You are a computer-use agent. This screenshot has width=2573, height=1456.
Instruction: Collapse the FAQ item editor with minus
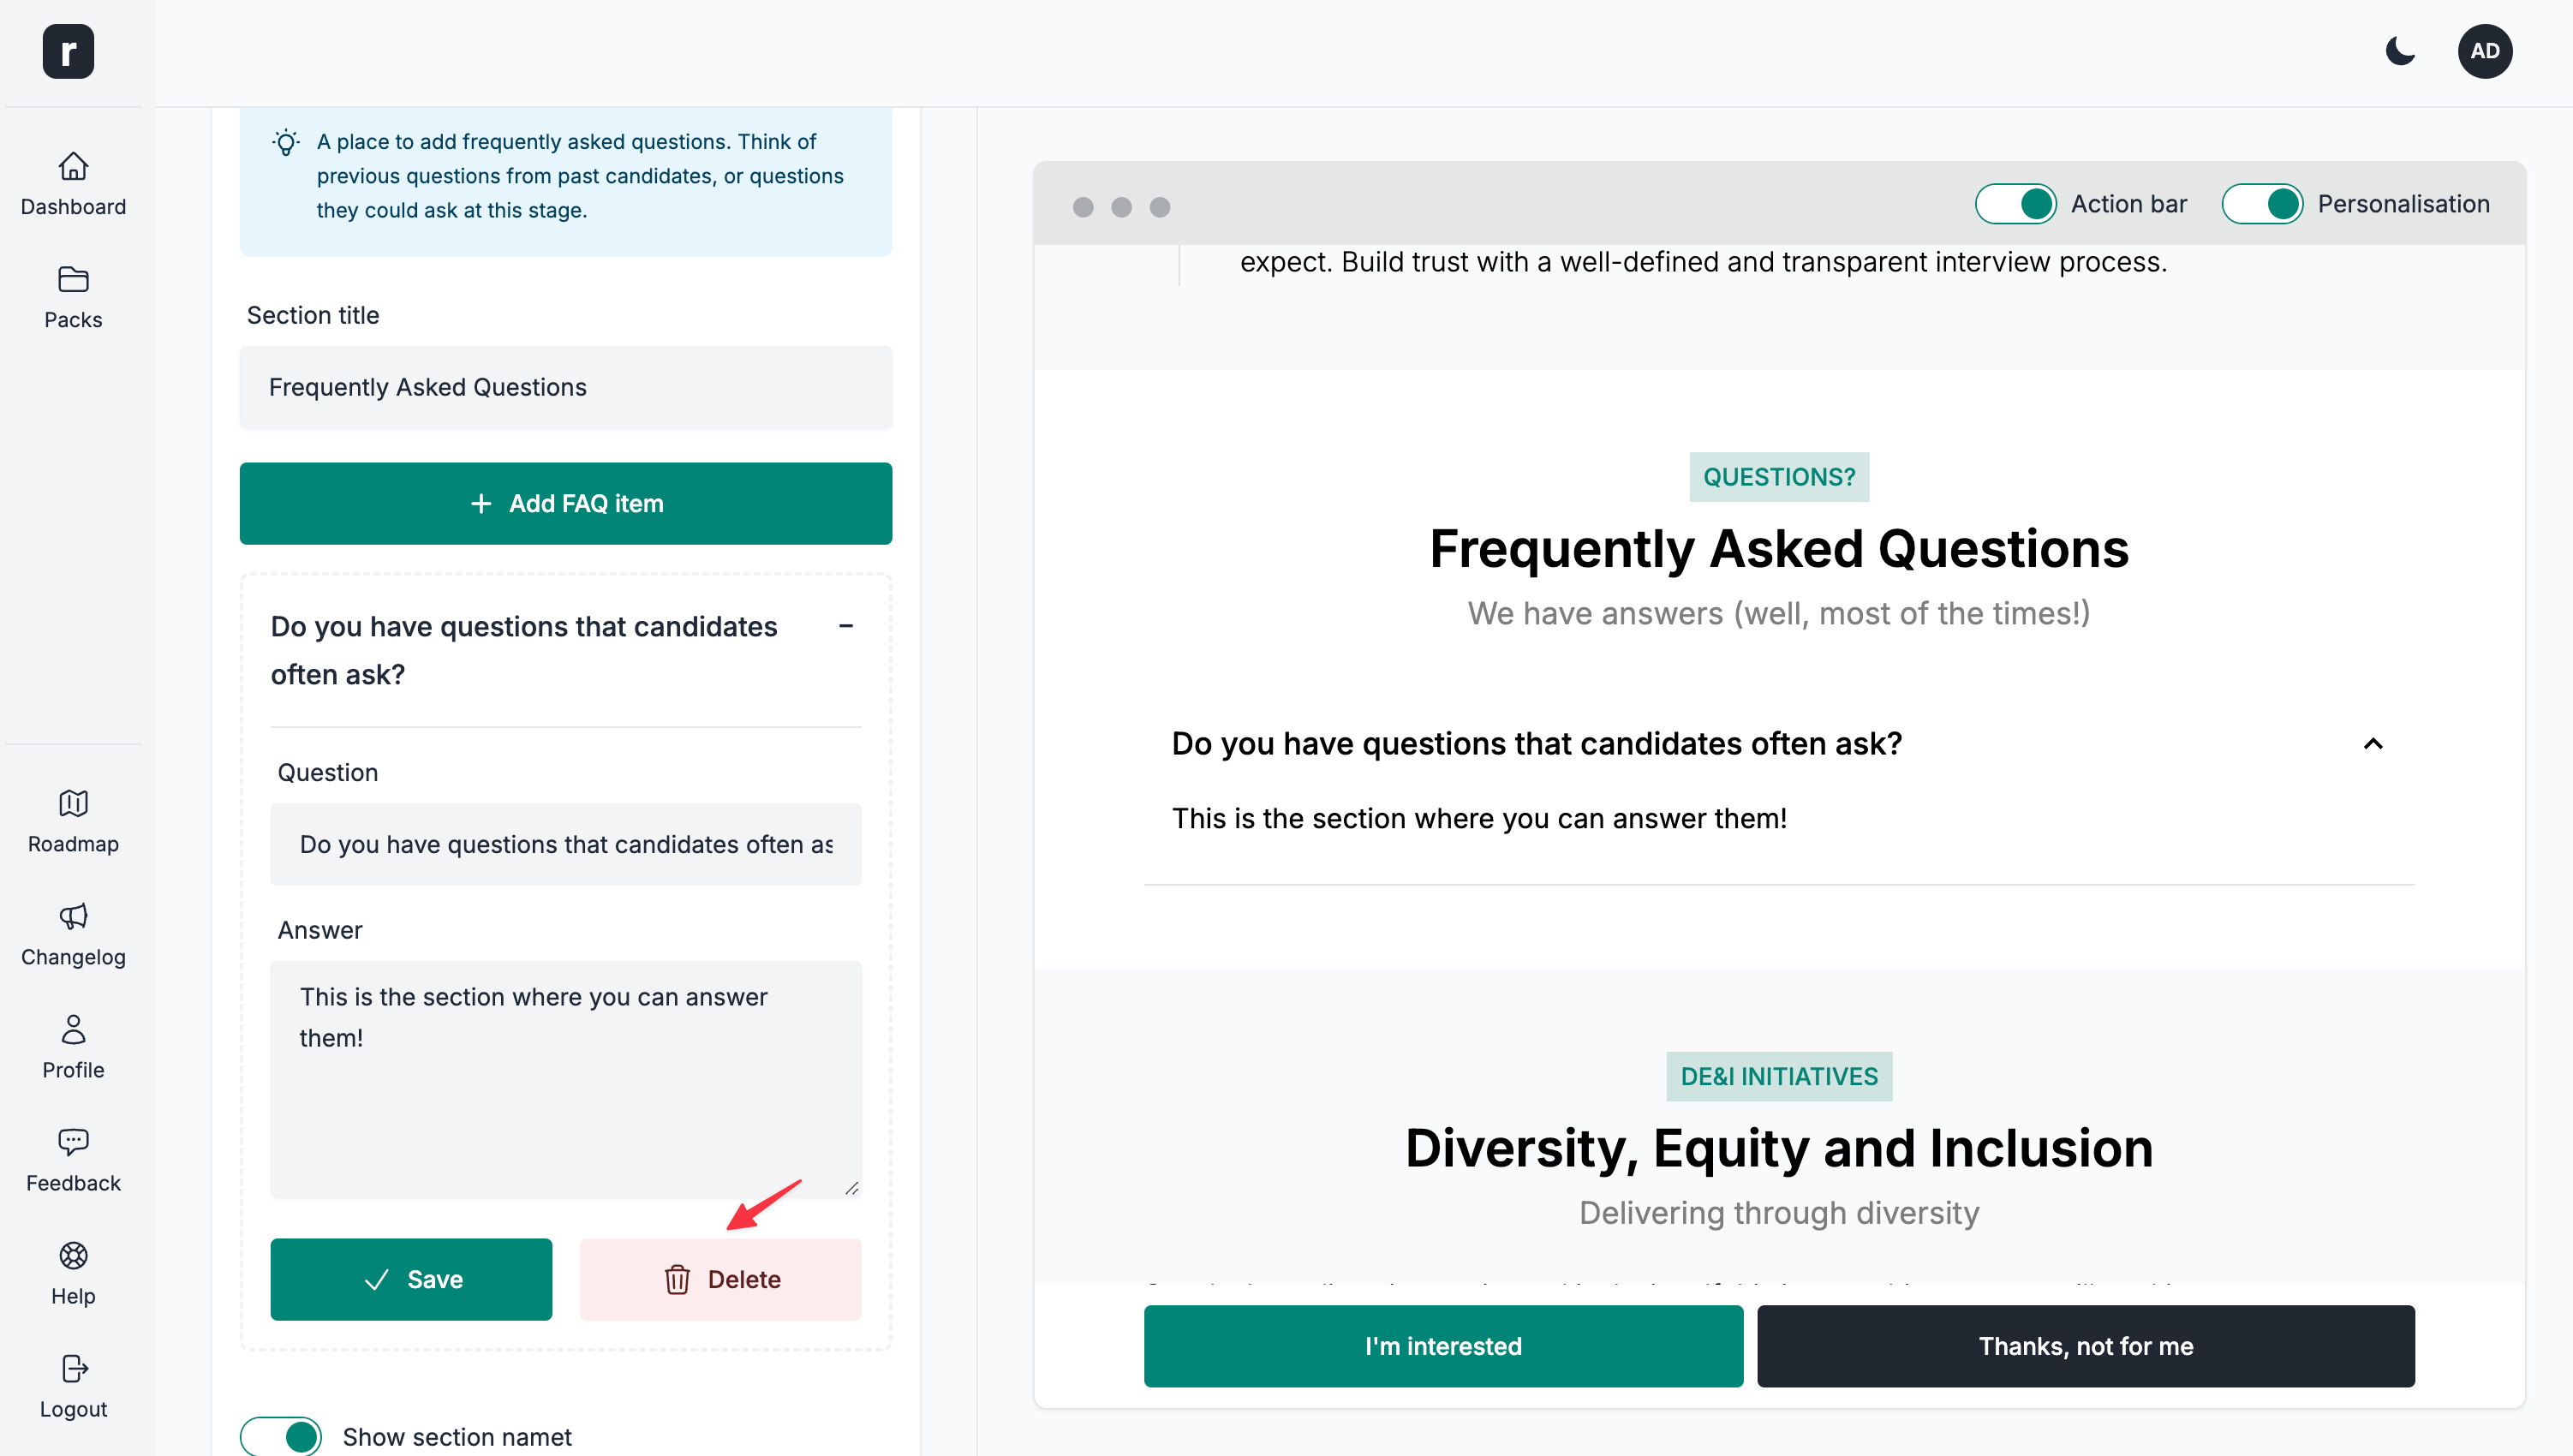click(846, 627)
